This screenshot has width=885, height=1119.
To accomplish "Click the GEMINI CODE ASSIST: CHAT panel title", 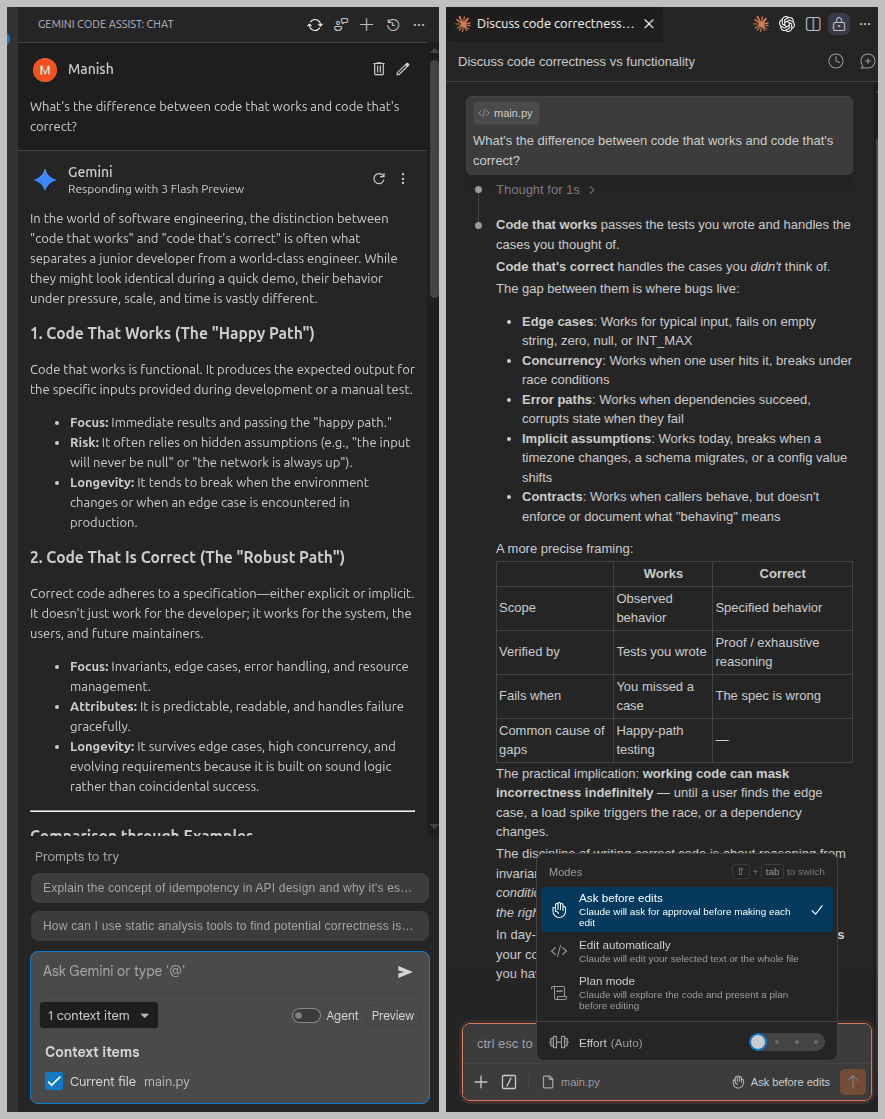I will tap(106, 24).
